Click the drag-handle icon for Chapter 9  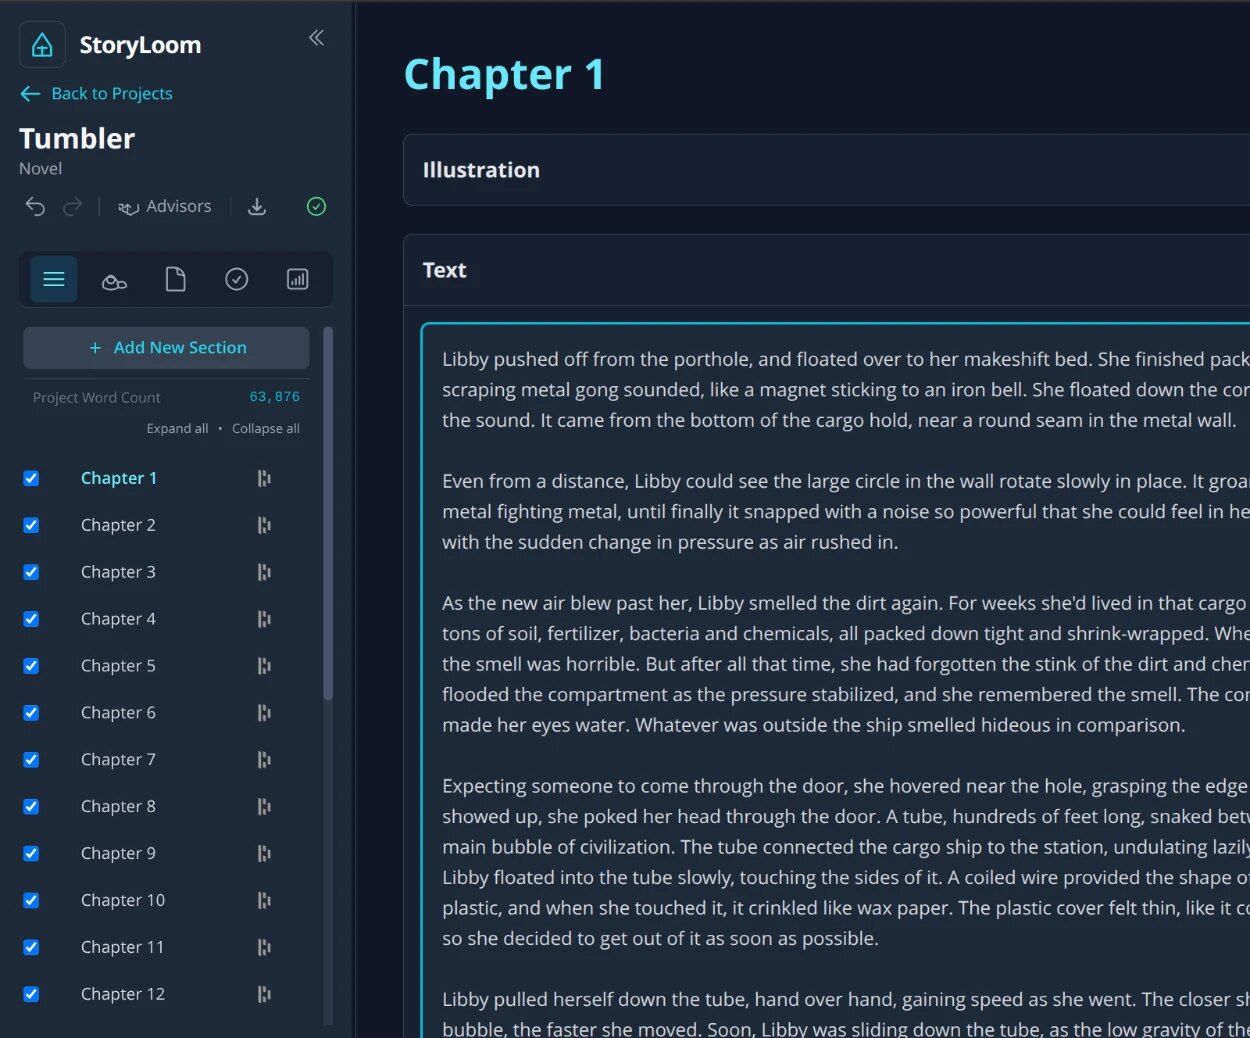click(x=264, y=853)
